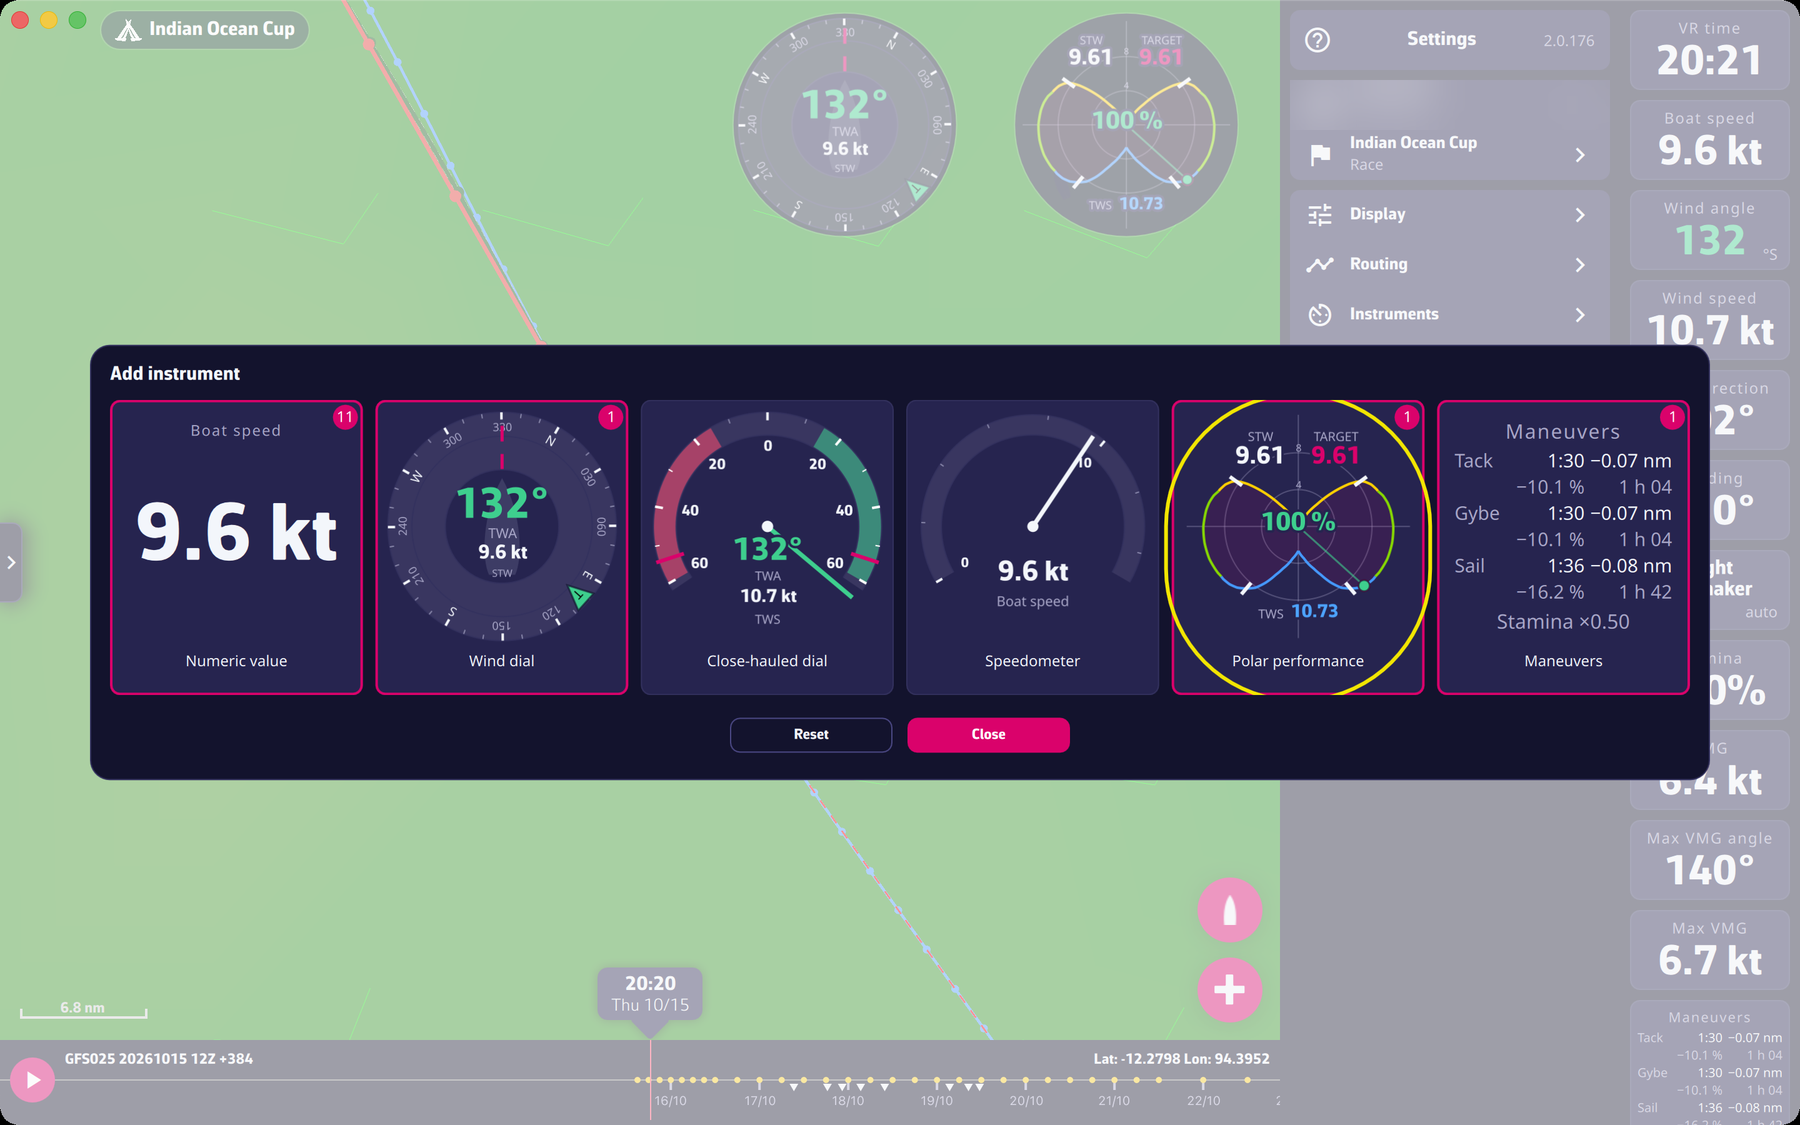1800x1125 pixels.
Task: Add the Maneuvers instrument card
Action: click(x=1563, y=547)
